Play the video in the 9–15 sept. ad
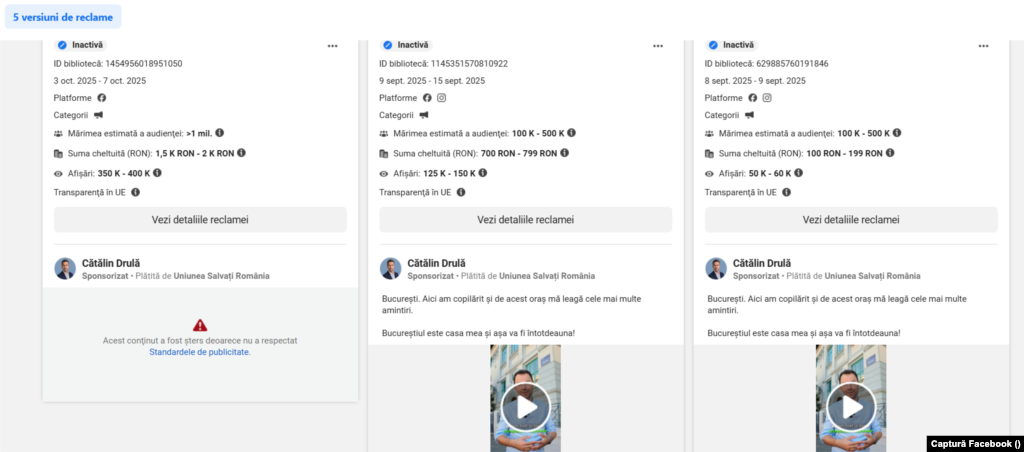Image resolution: width=1024 pixels, height=452 pixels. 525,405
